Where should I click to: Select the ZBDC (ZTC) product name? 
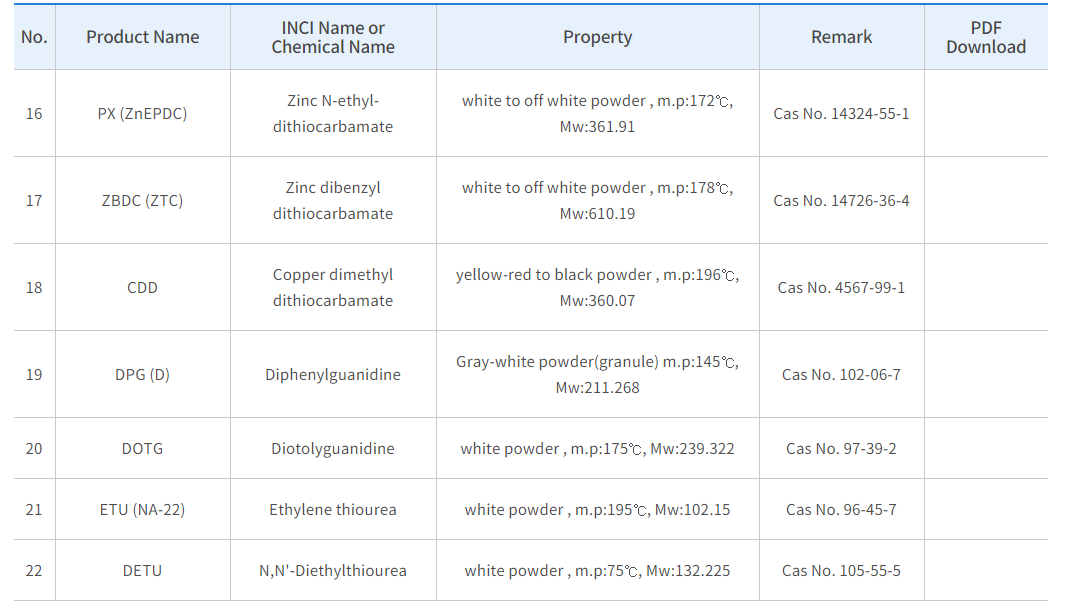click(142, 200)
